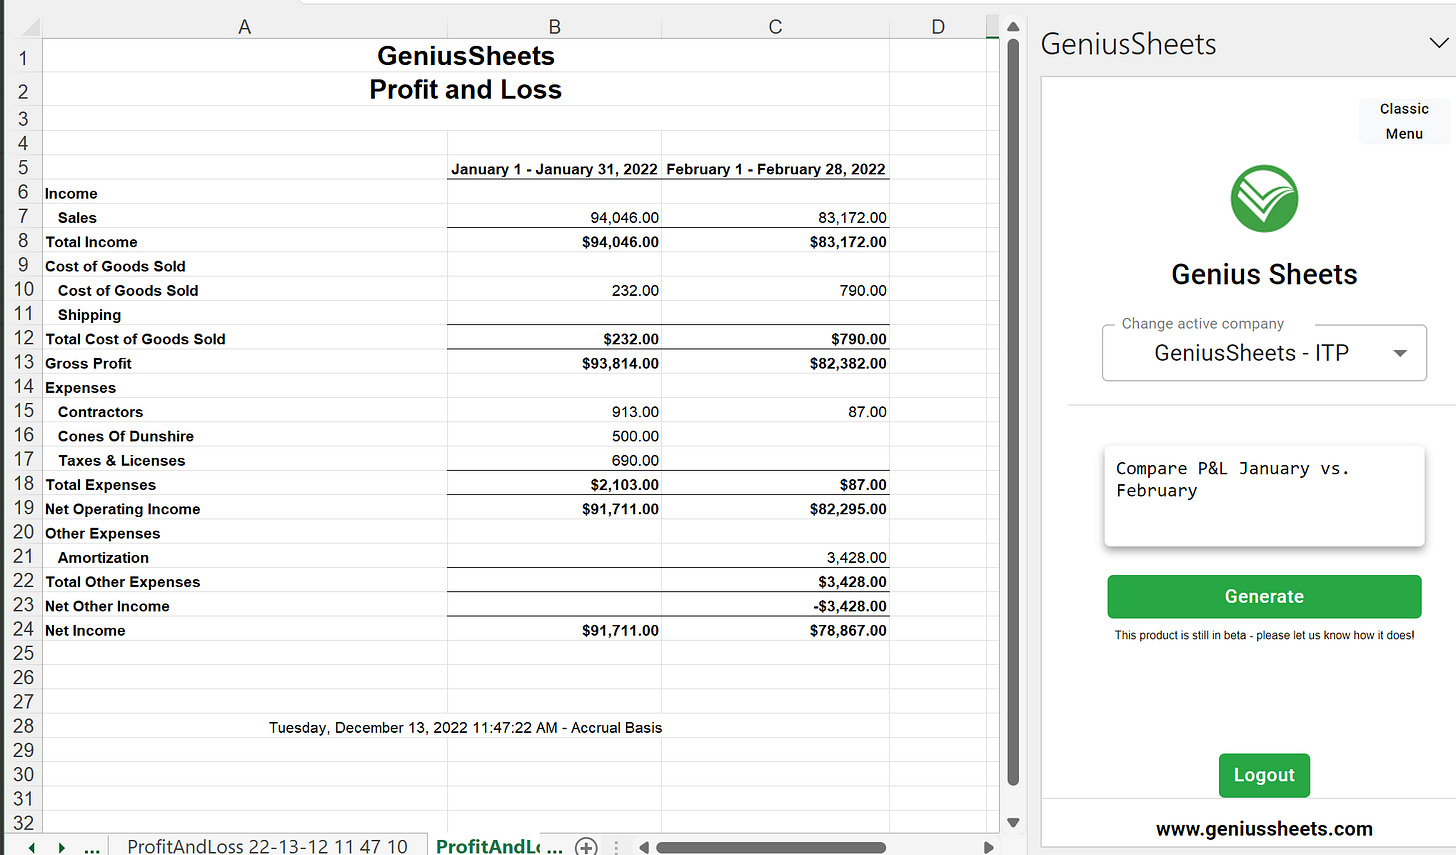Select column B header
The width and height of the screenshot is (1456, 855).
click(554, 27)
